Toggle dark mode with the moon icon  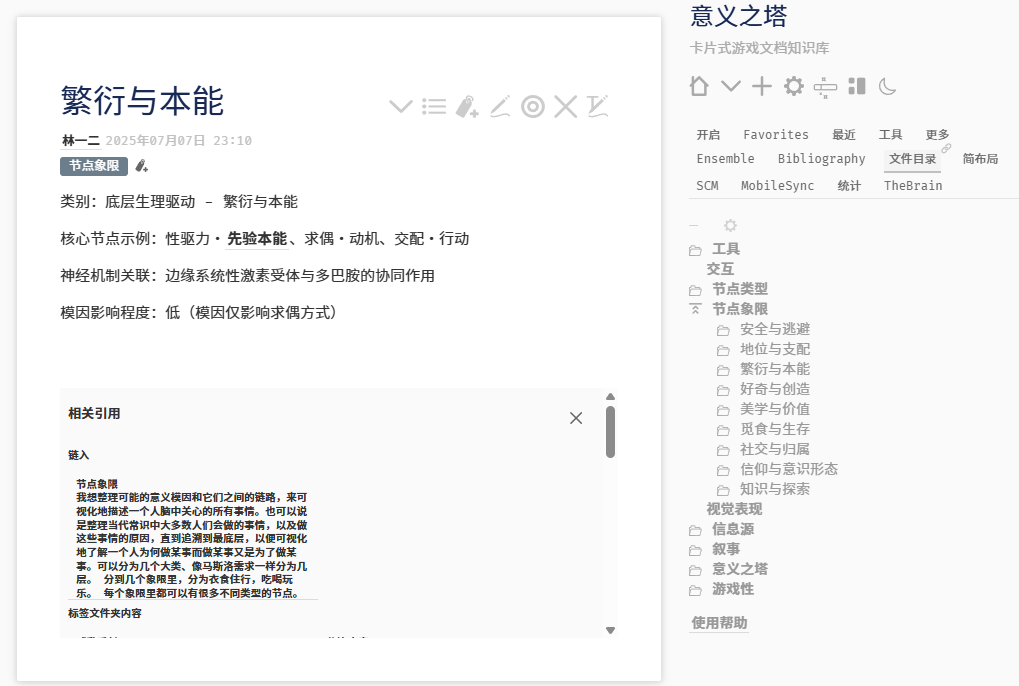[887, 86]
